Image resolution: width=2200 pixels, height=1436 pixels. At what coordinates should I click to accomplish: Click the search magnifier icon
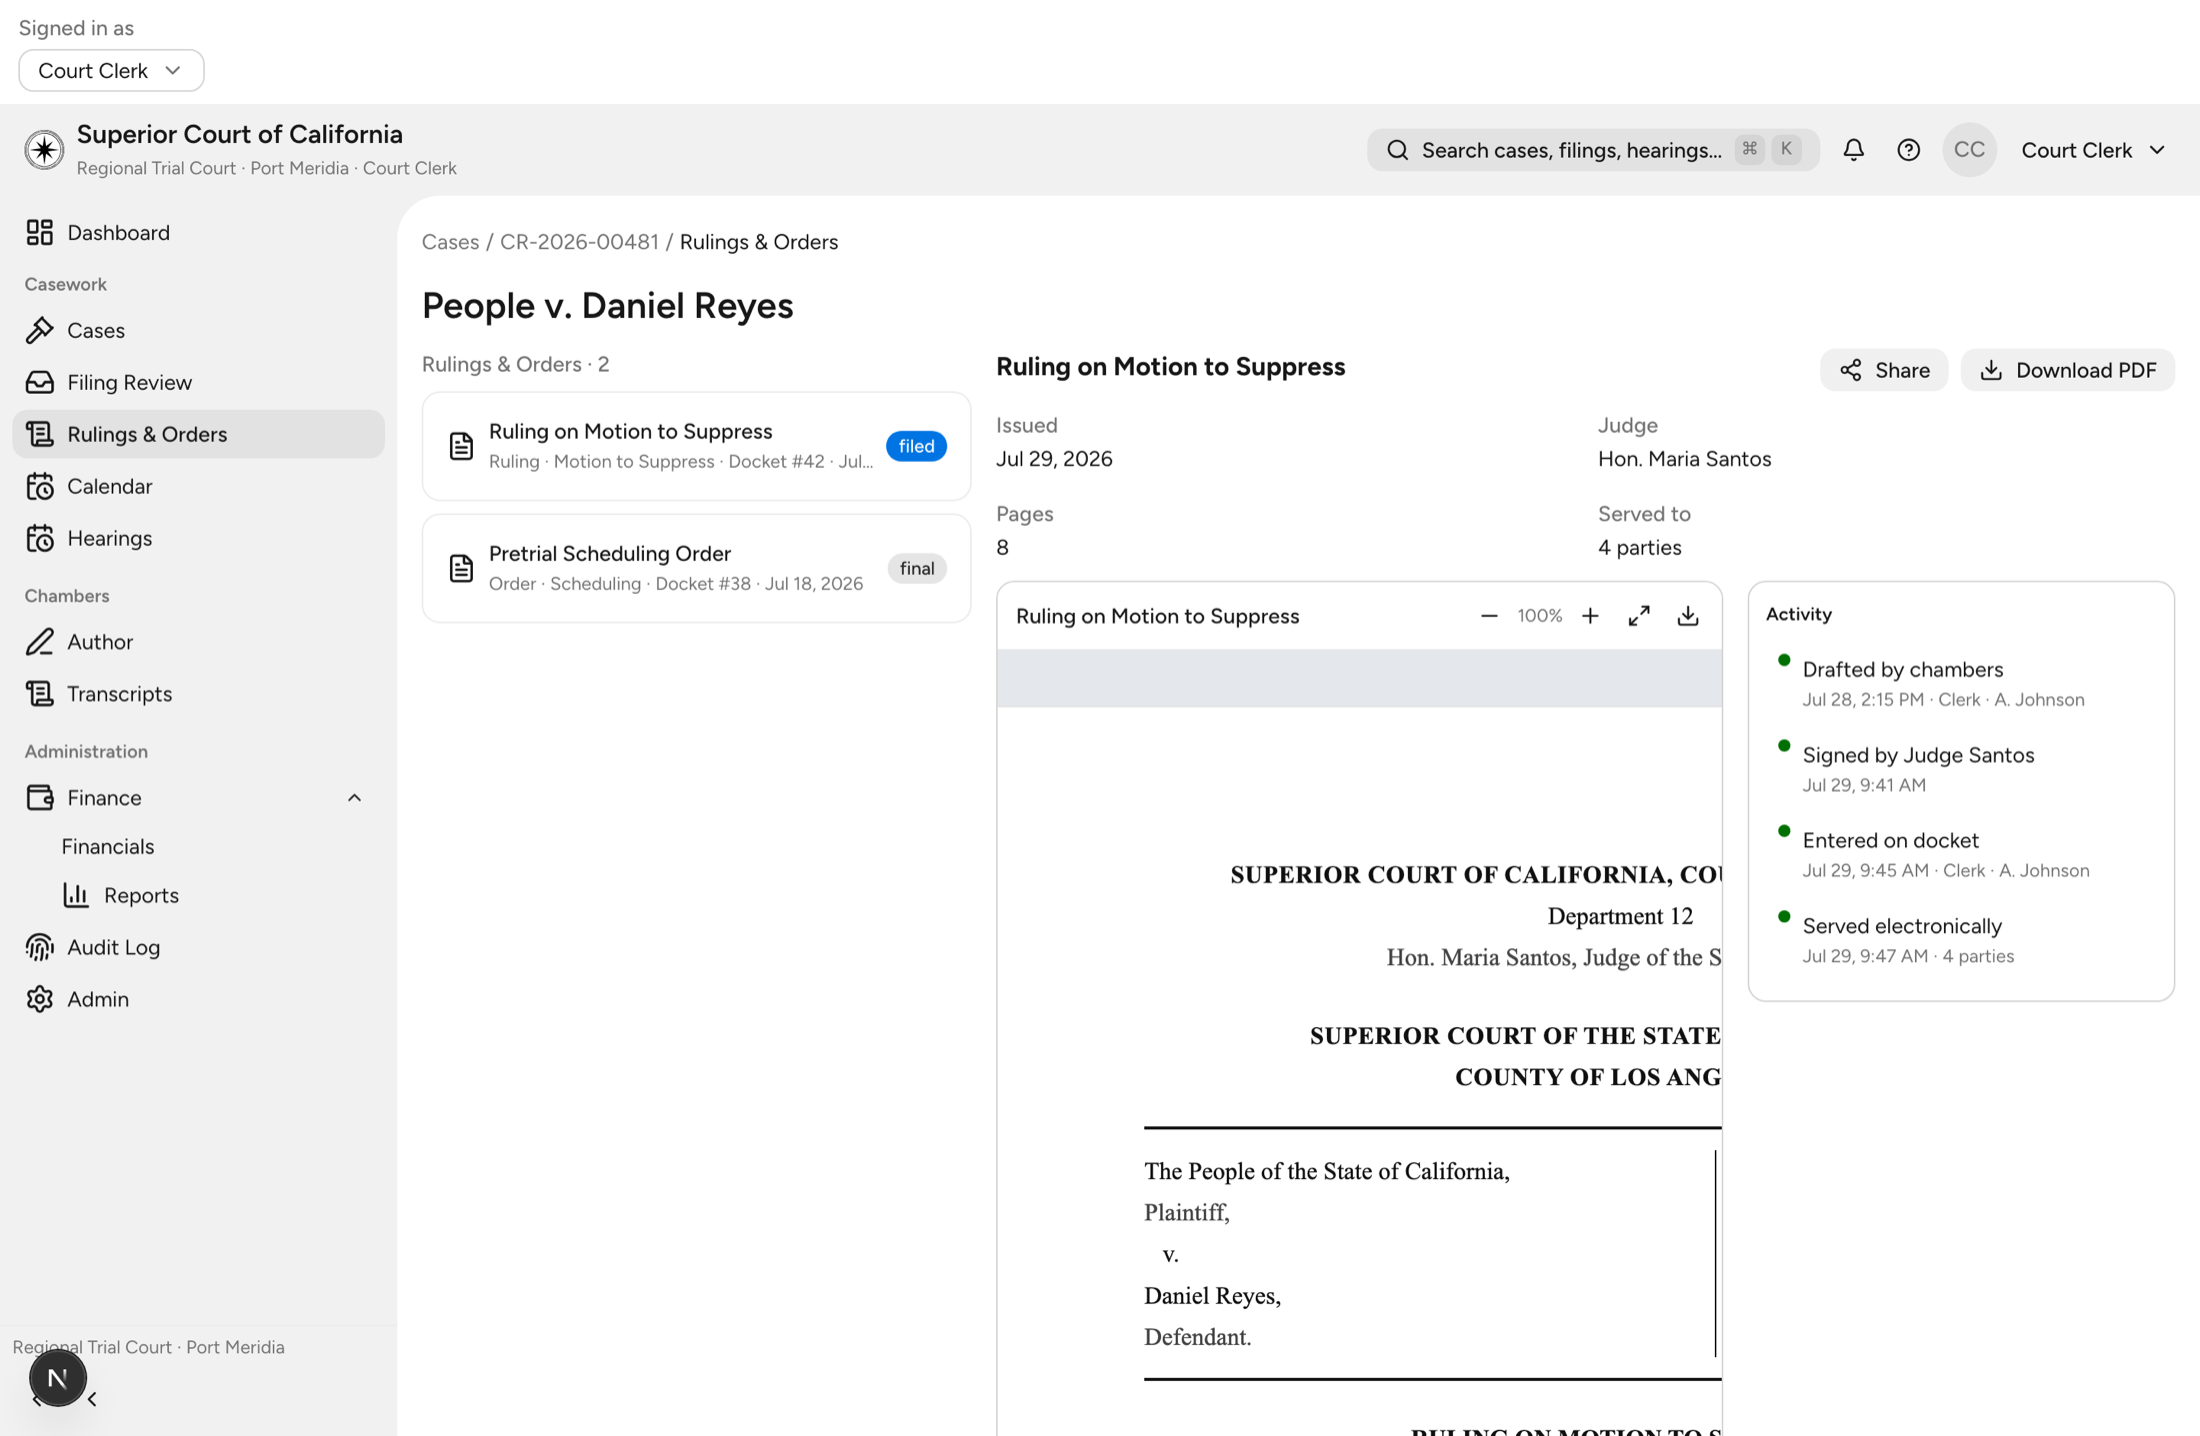point(1397,150)
